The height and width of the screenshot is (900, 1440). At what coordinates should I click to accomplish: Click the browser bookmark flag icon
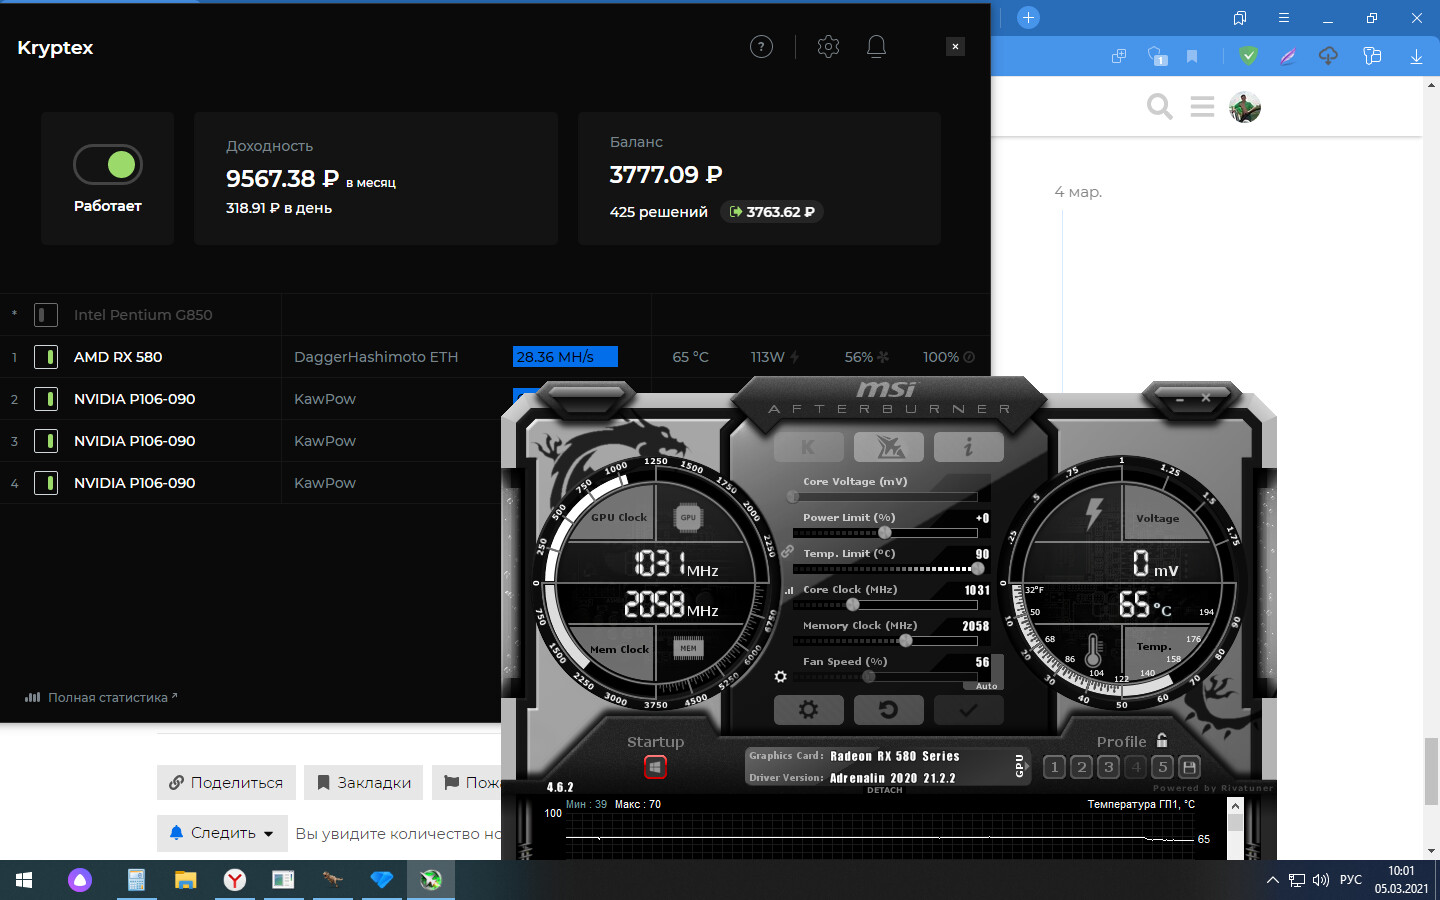pos(1192,57)
